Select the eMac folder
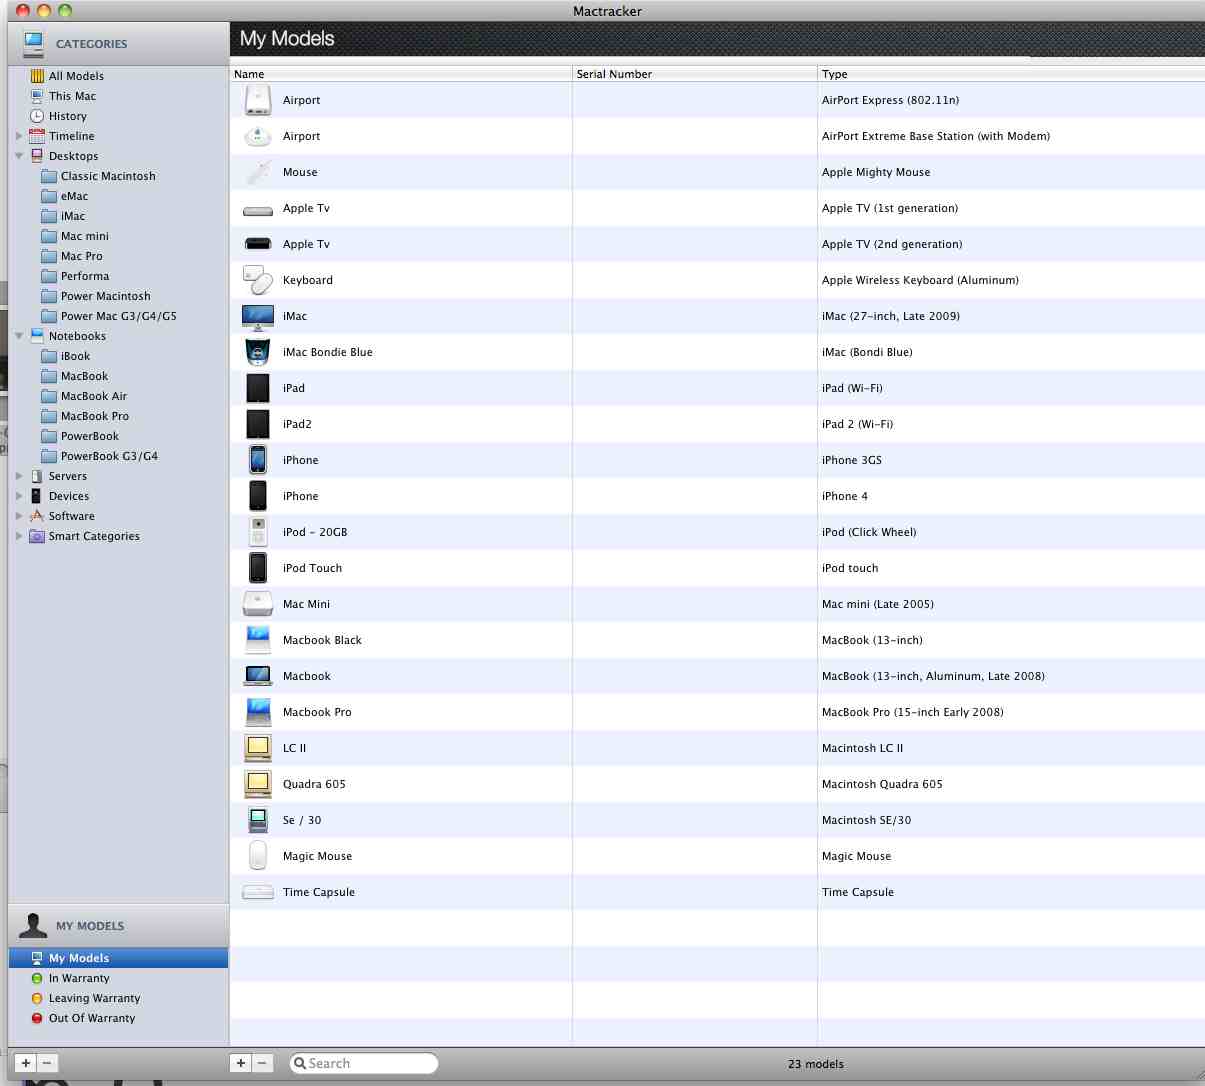Screen dimensions: 1205x1086 coord(65,196)
